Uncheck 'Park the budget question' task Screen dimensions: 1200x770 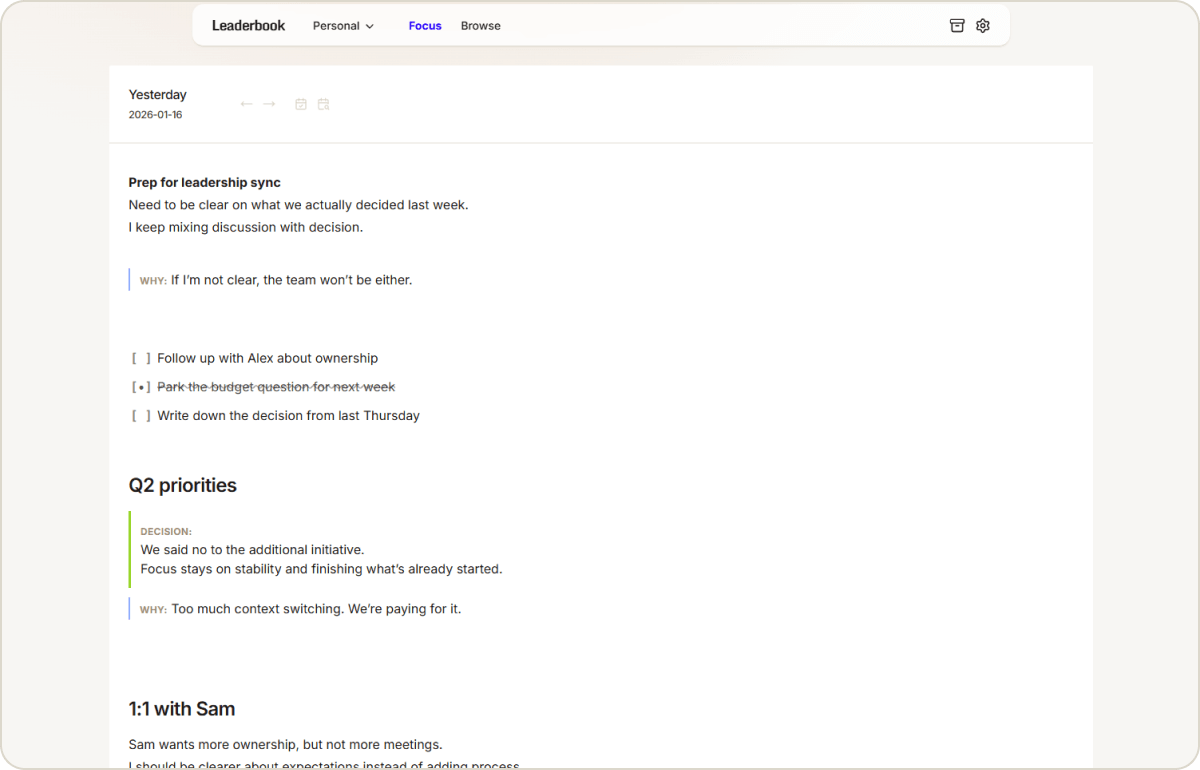pyautogui.click(x=141, y=387)
